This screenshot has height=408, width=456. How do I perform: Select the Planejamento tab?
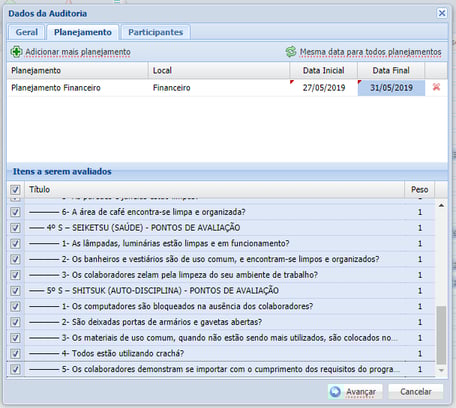83,32
